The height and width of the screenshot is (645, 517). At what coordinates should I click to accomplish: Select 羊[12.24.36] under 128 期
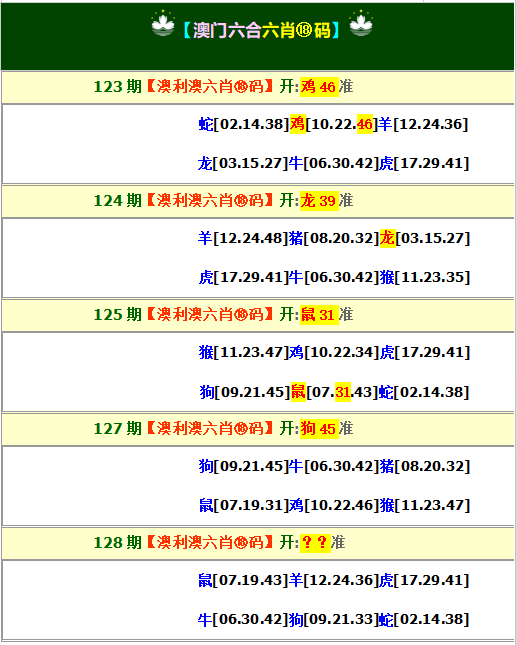pos(333,580)
